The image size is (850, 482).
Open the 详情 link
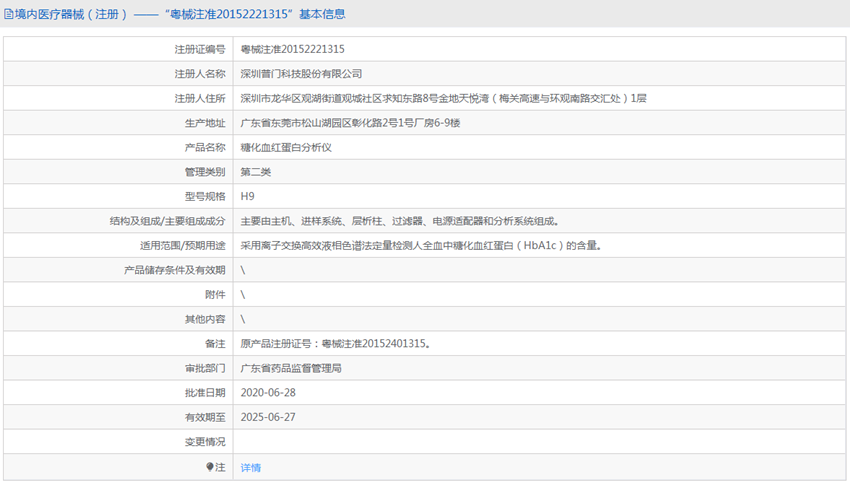[x=251, y=467]
